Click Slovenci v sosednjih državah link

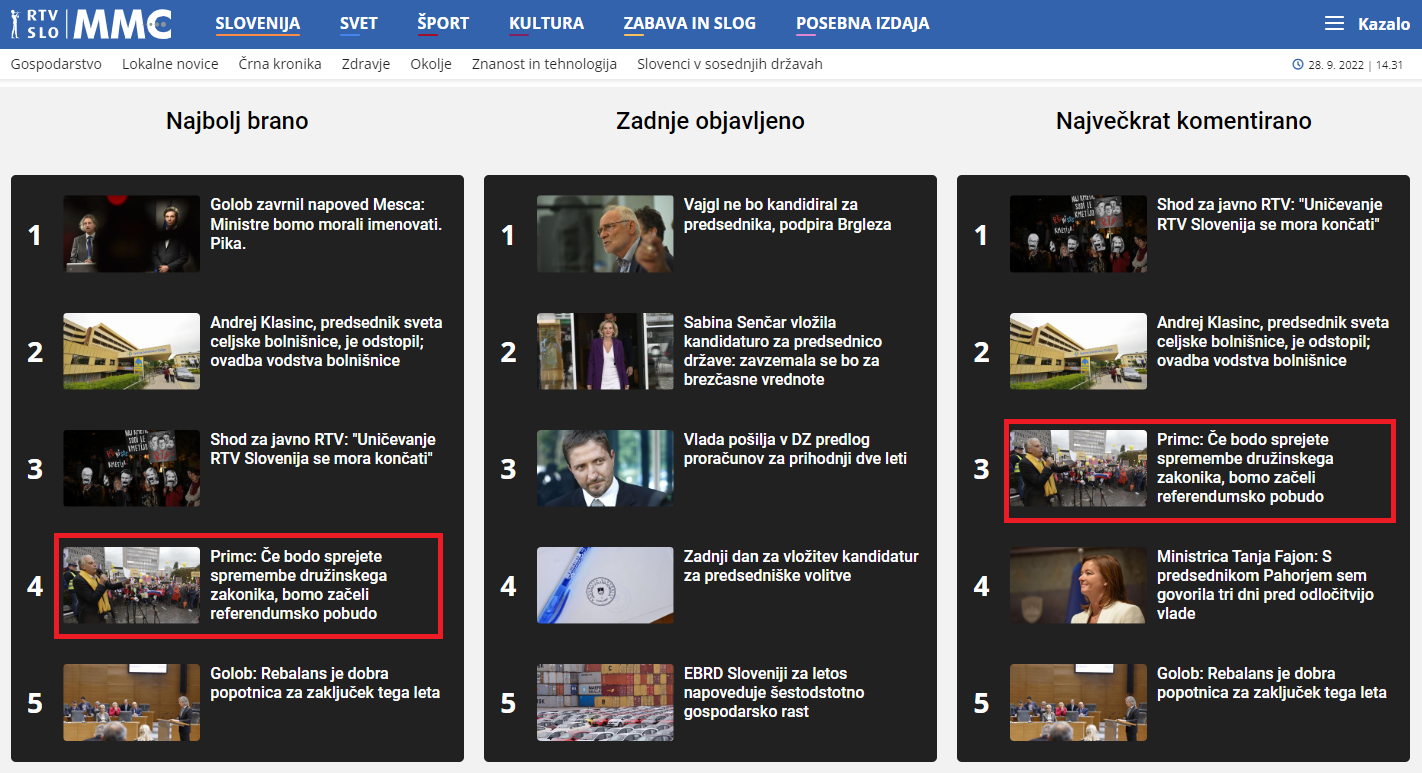pyautogui.click(x=730, y=64)
